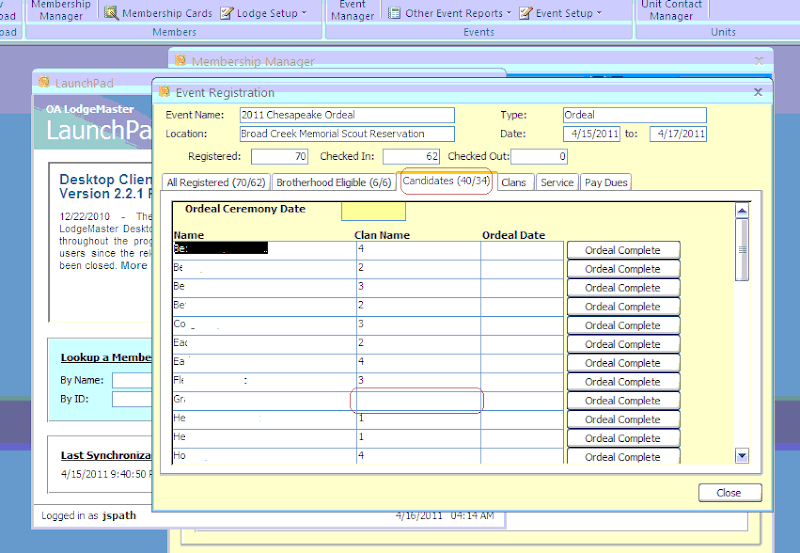The height and width of the screenshot is (553, 800).
Task: Open Event Manager ribbon button
Action: click(x=352, y=11)
